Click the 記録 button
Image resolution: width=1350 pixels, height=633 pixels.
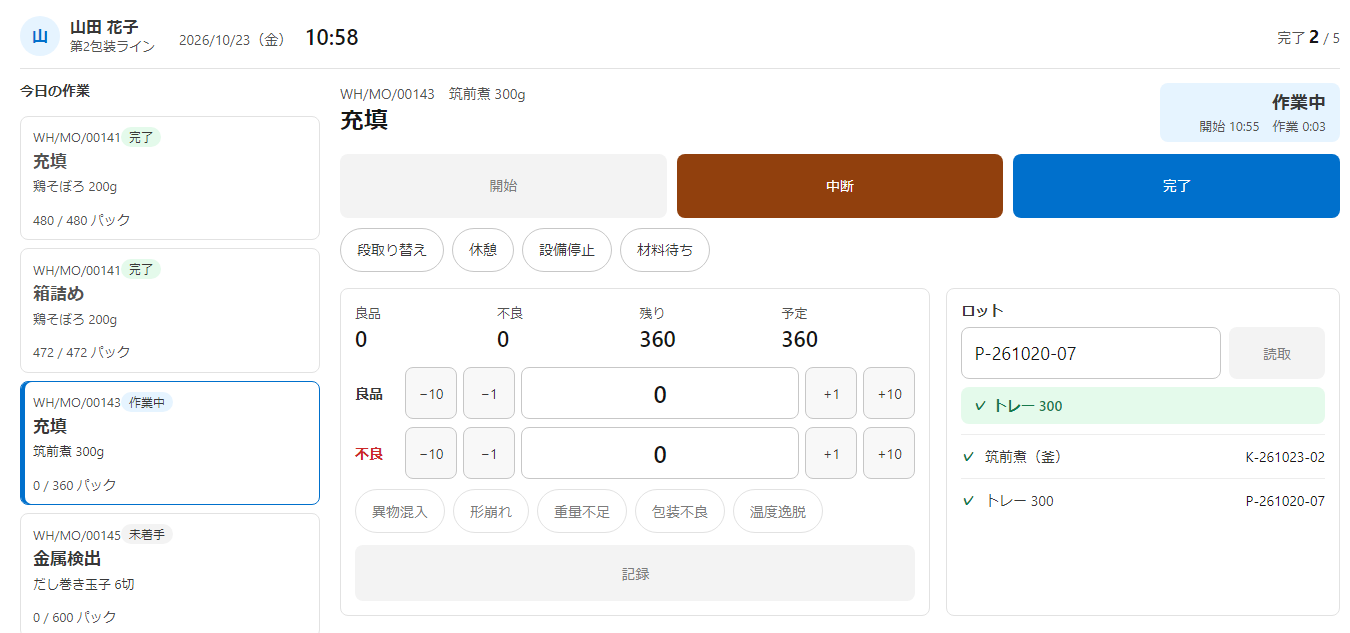(635, 574)
